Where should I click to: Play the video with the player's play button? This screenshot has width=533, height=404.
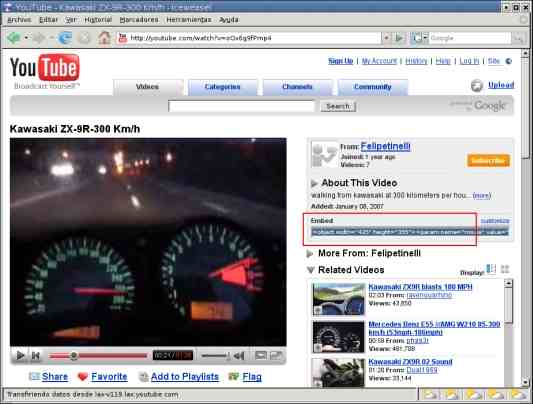point(20,356)
